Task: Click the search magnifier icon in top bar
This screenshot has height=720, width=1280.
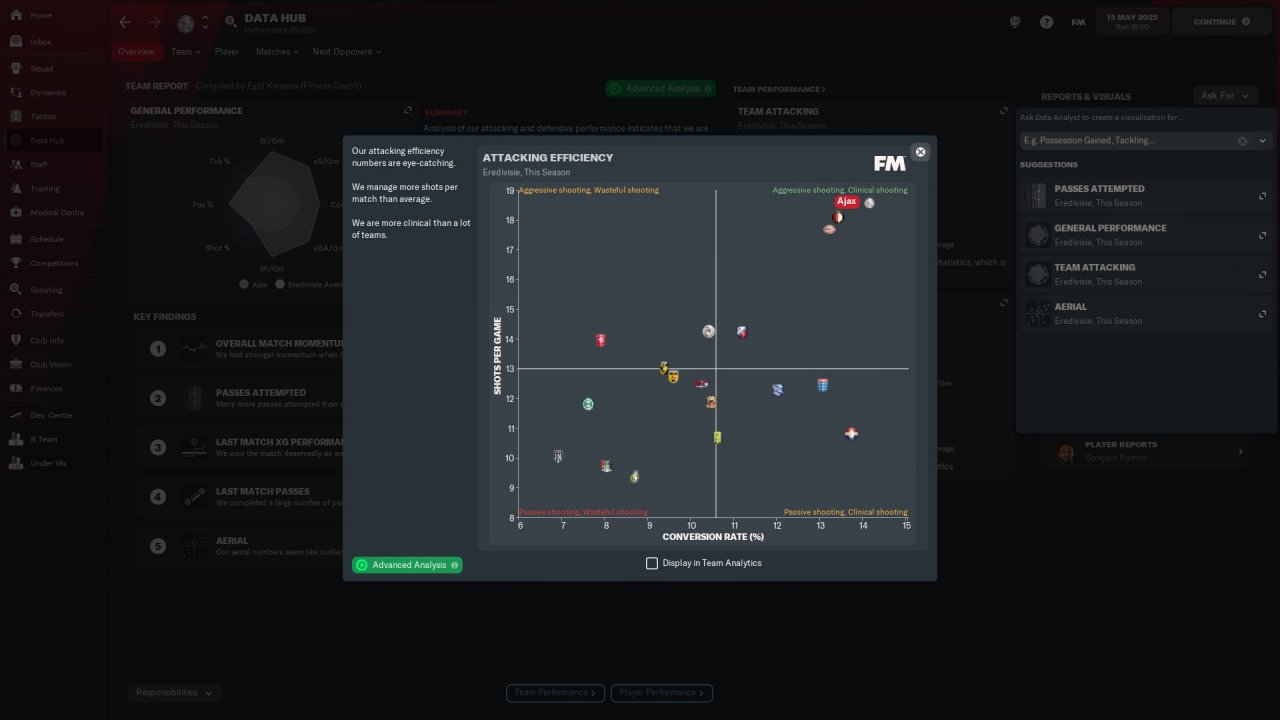Action: coord(231,22)
